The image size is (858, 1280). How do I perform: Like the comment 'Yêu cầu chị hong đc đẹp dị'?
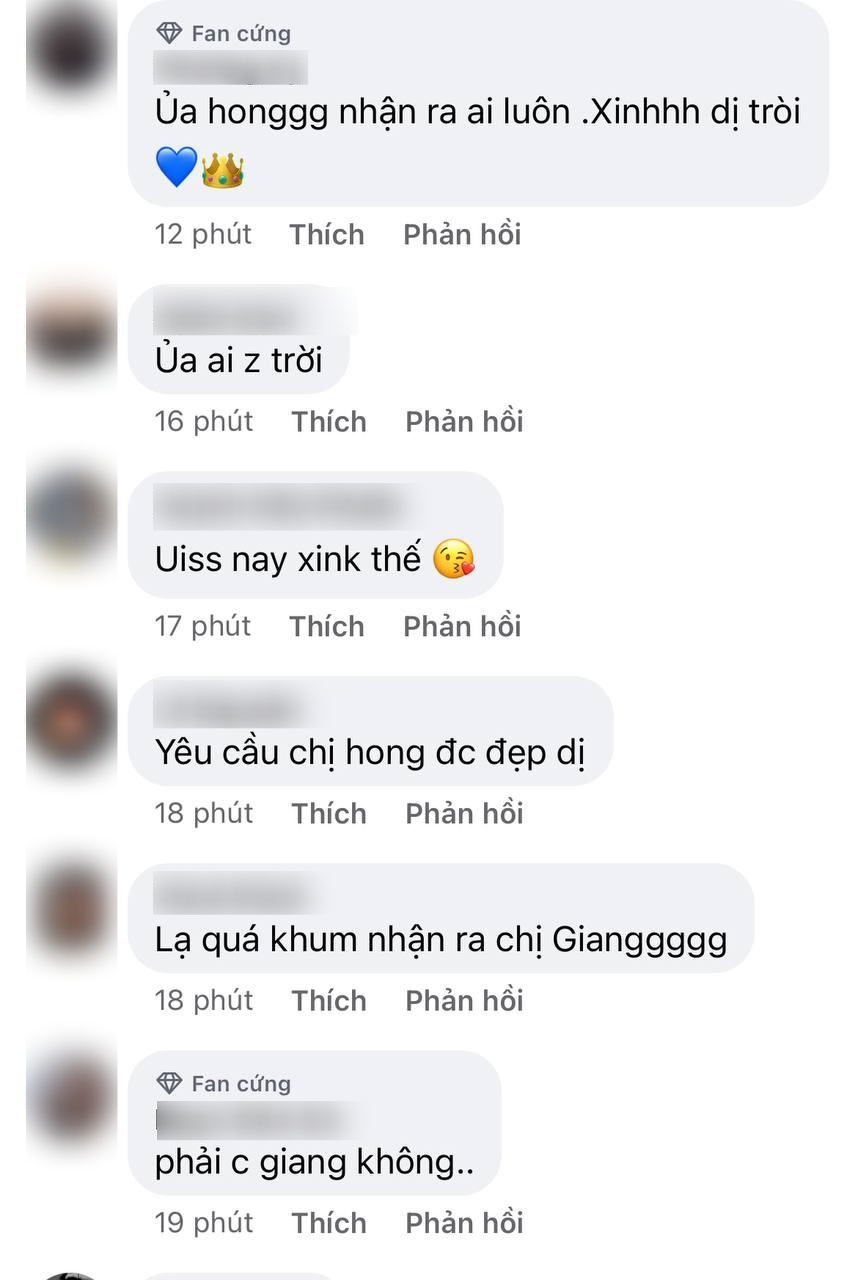click(x=329, y=814)
